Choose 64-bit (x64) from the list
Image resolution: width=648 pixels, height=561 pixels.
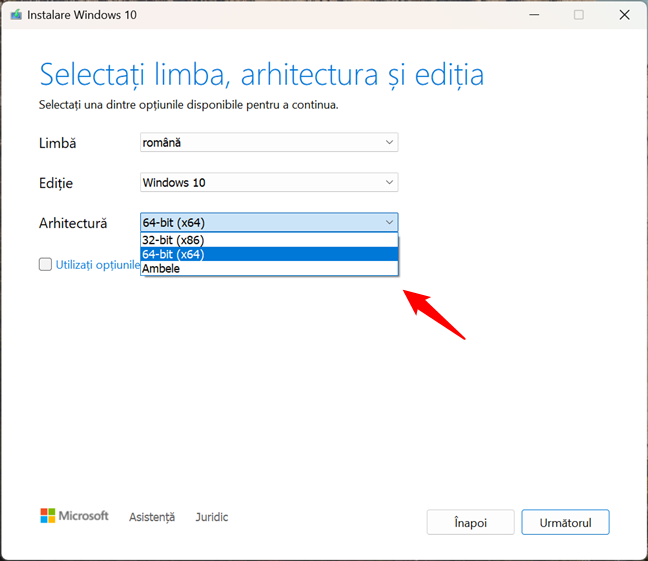(x=269, y=254)
